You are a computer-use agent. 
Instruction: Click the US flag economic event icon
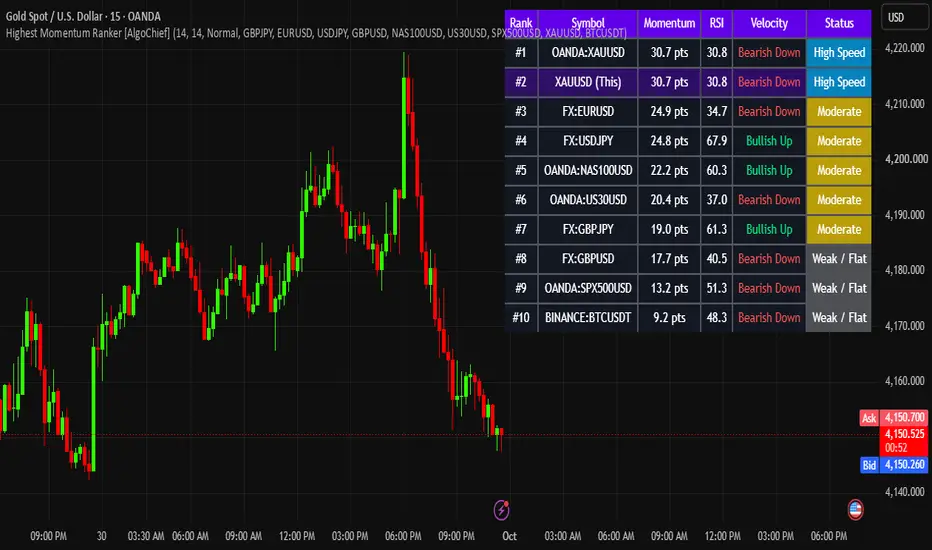[x=855, y=509]
